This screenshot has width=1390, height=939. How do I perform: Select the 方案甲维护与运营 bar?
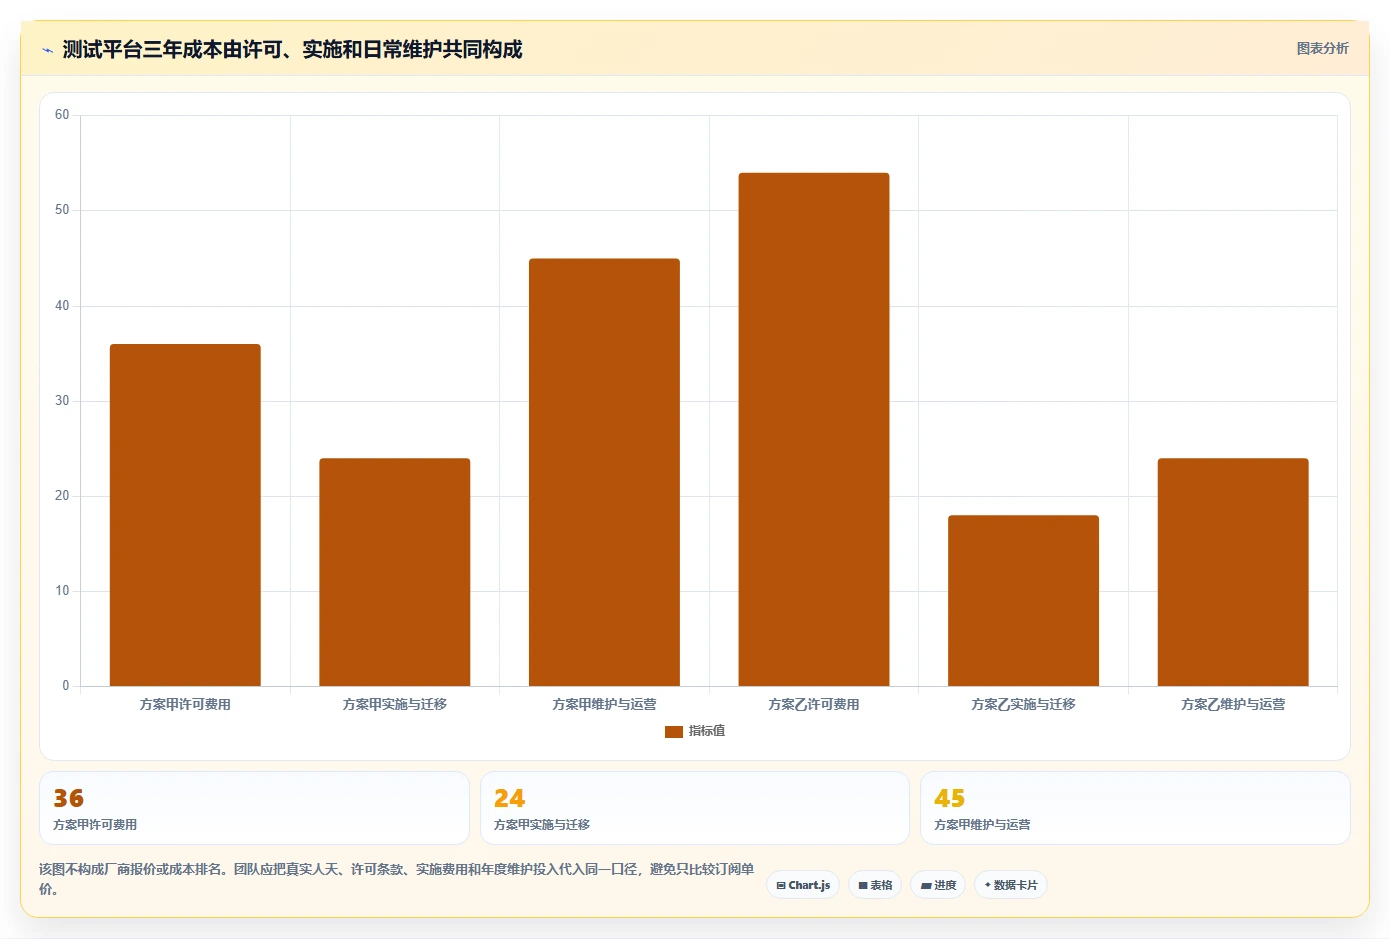click(604, 472)
